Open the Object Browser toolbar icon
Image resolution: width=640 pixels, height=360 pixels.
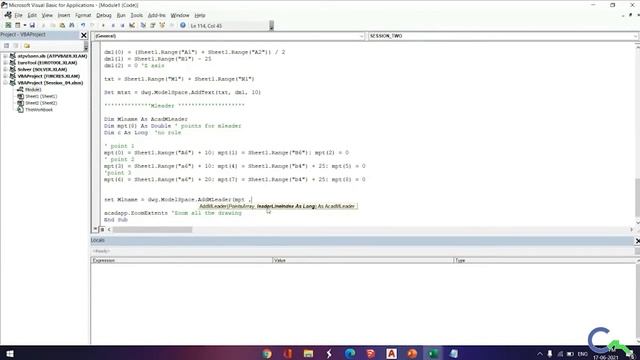click(x=162, y=25)
